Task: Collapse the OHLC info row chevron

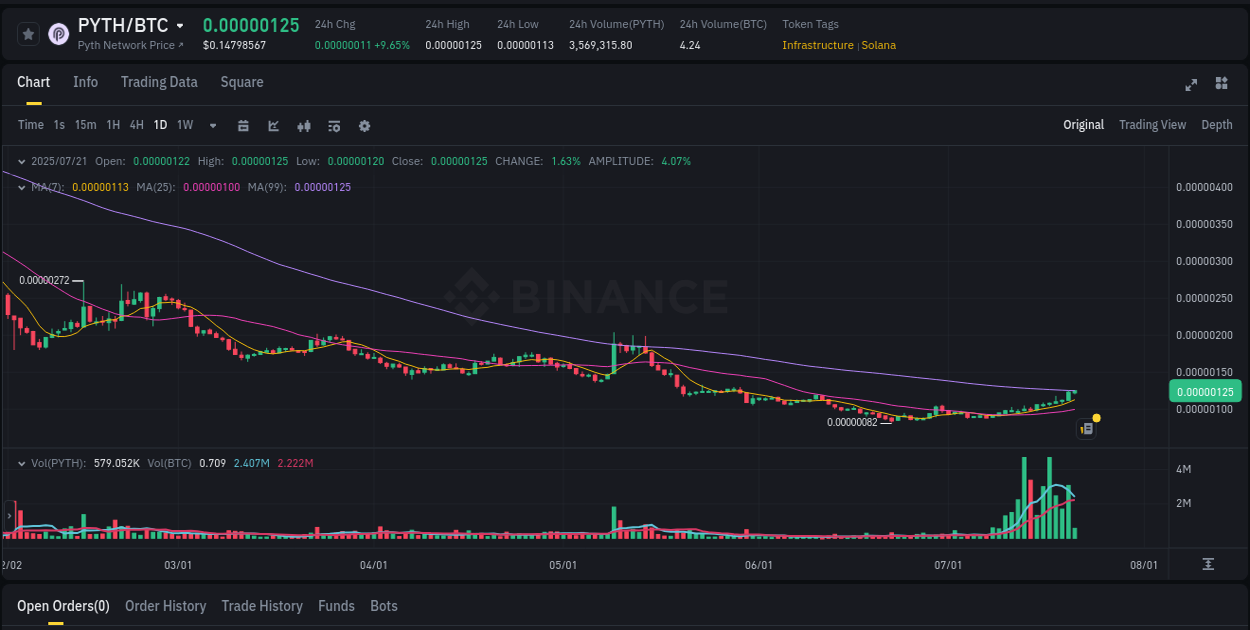Action: pos(20,160)
